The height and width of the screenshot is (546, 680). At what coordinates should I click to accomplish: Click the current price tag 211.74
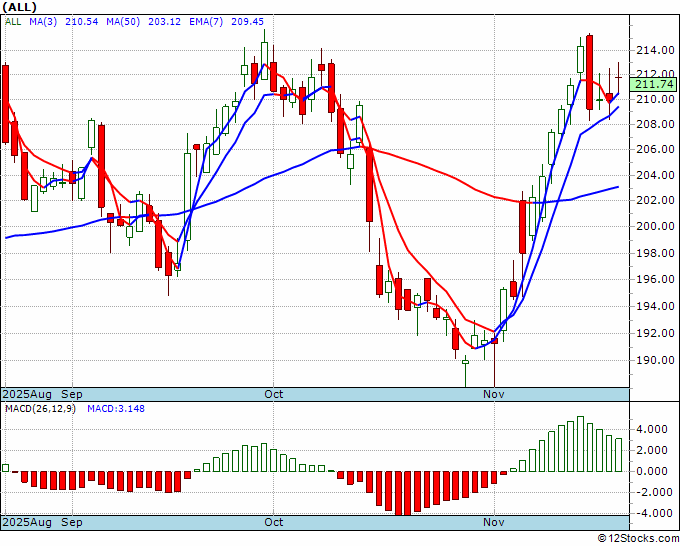click(x=654, y=84)
